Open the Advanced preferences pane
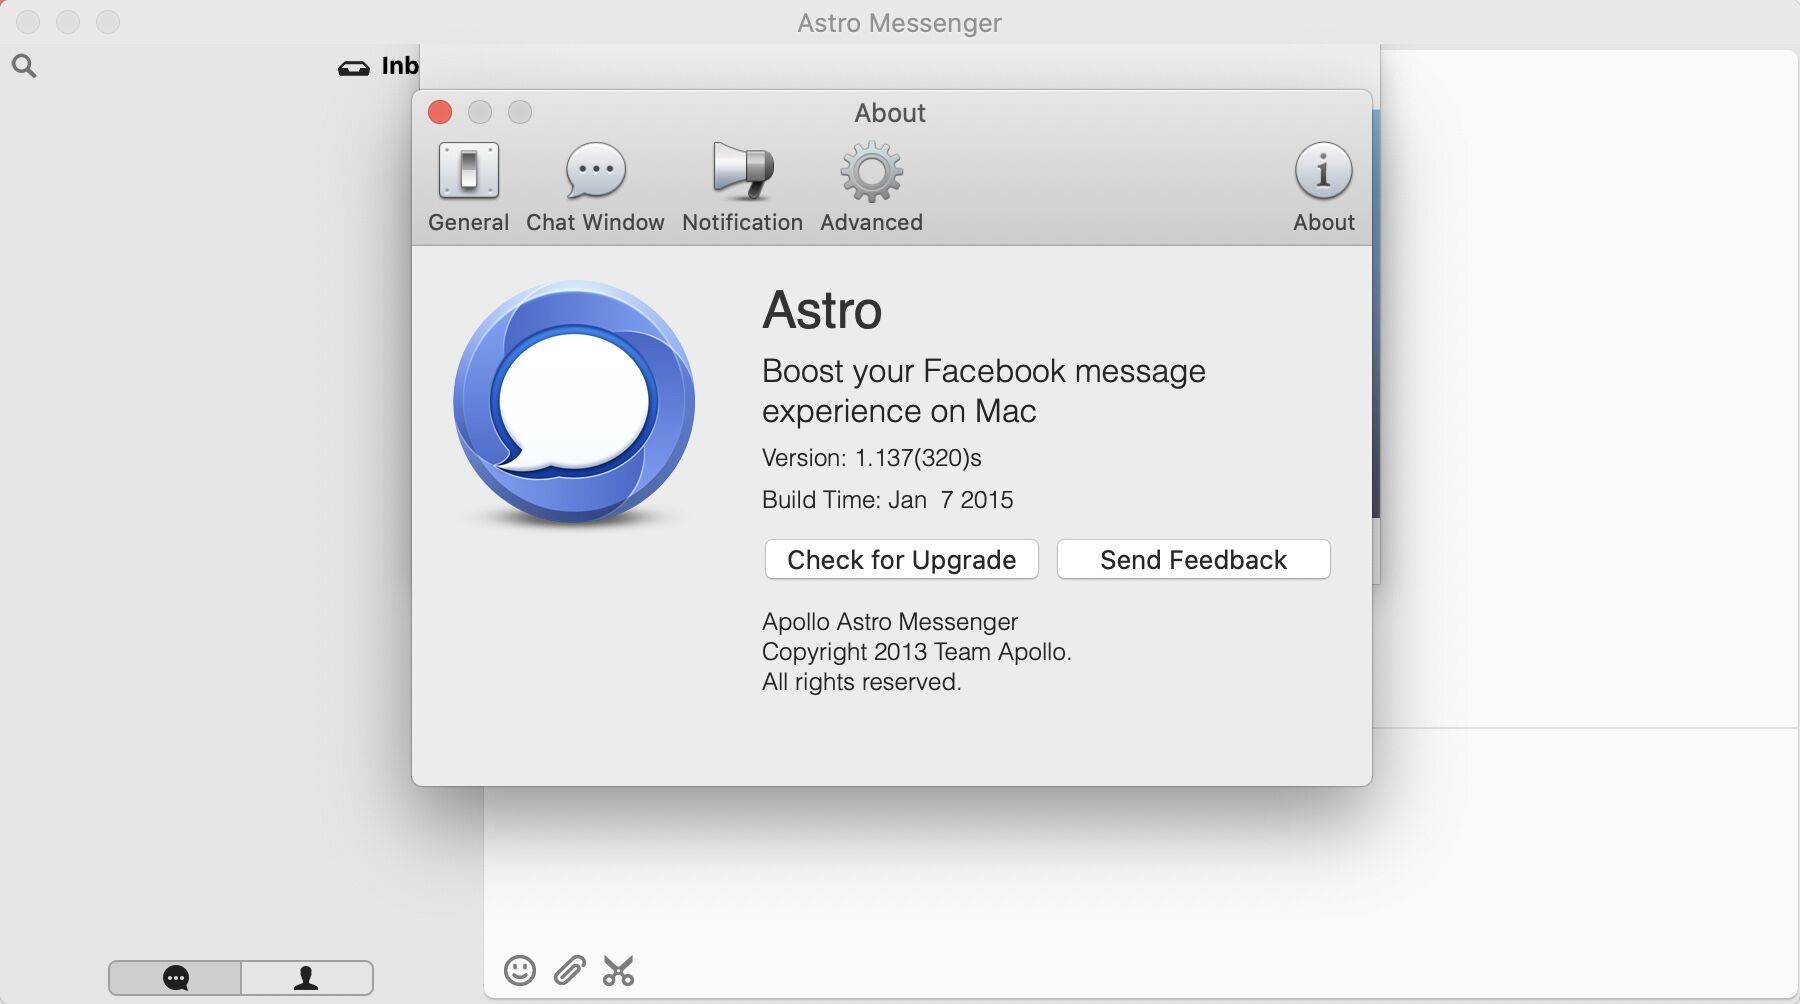The image size is (1800, 1004). (871, 188)
